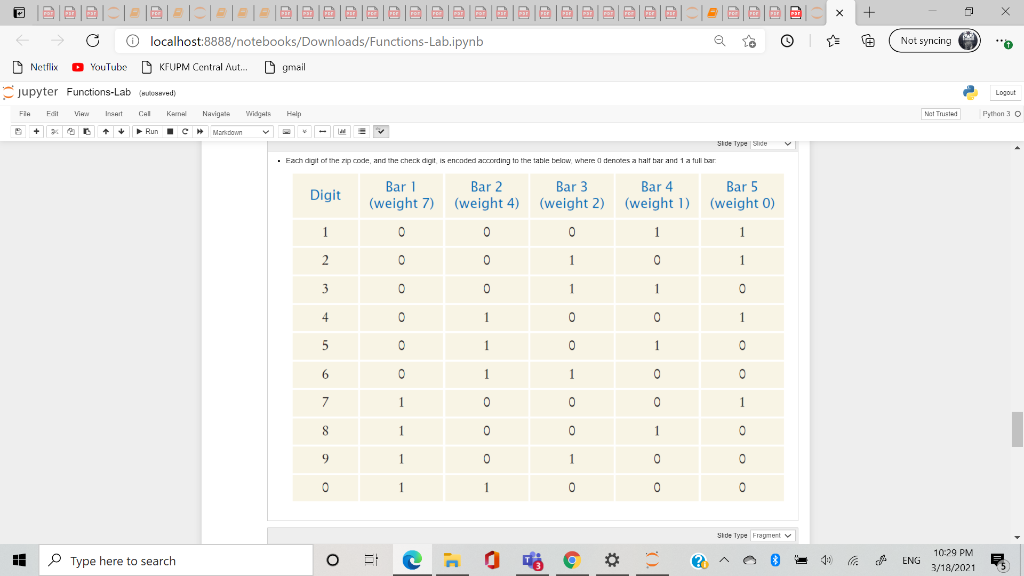Move selected cell down arrow
The image size is (1024, 576).
click(121, 131)
